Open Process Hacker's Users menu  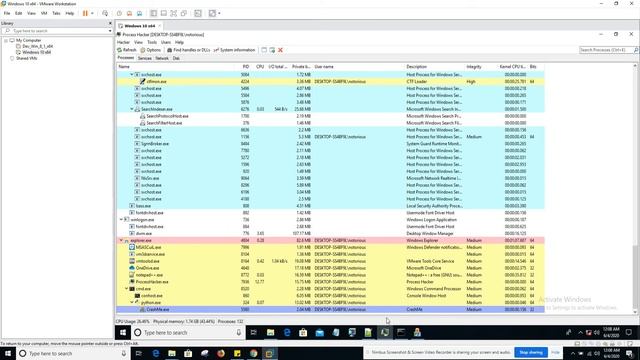(166, 42)
